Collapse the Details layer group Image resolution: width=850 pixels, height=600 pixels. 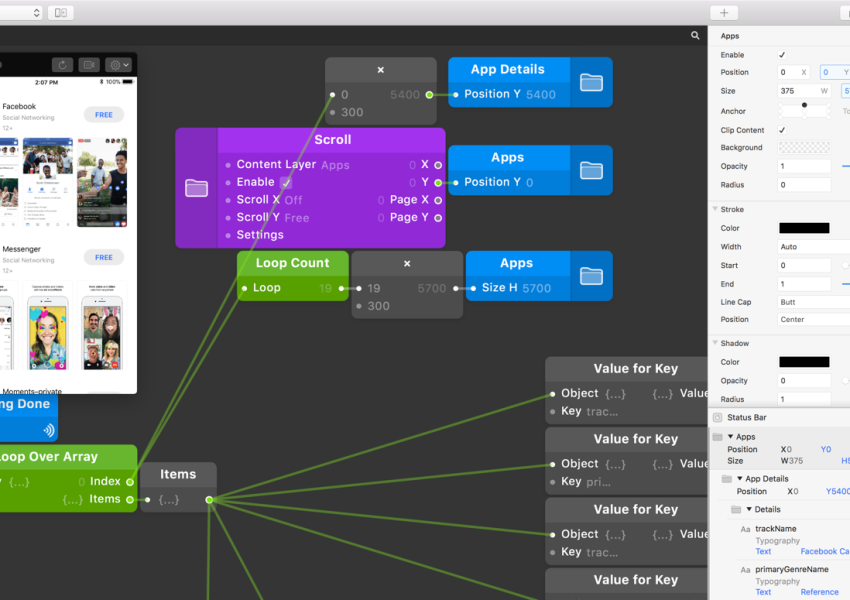pos(750,510)
